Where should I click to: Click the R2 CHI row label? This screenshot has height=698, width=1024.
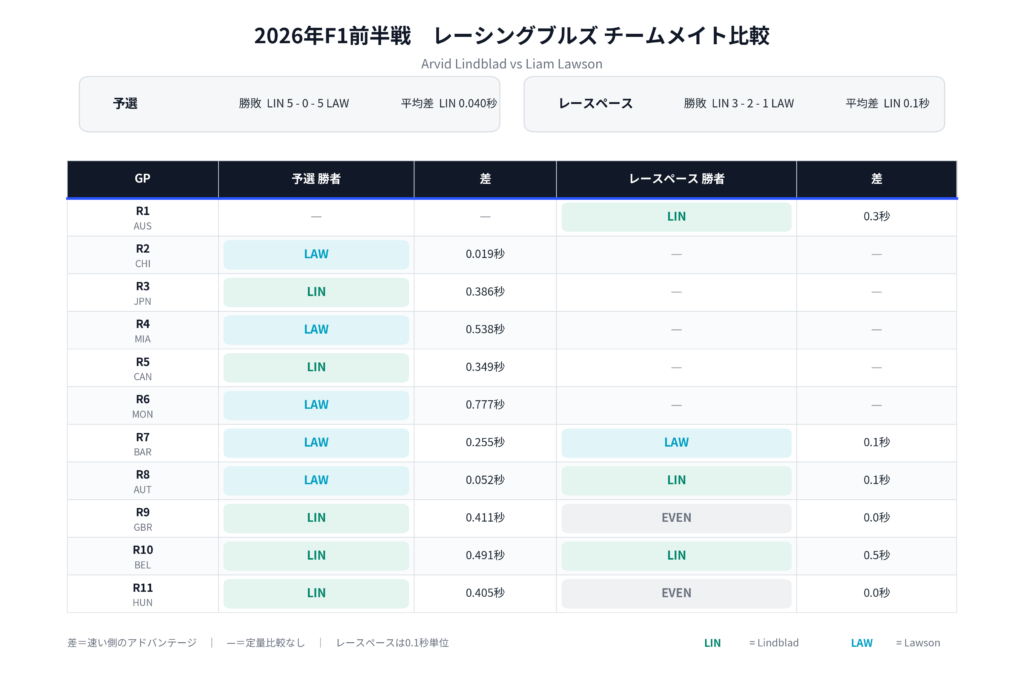[x=142, y=255]
